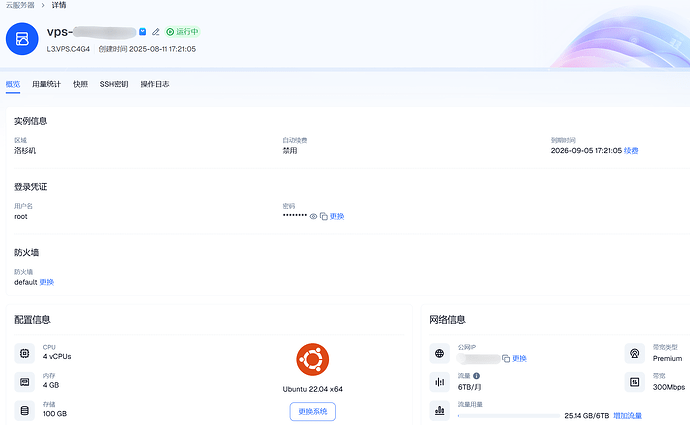690x425 pixels.
Task: Click 续费 link next to expiry time
Action: 631,150
